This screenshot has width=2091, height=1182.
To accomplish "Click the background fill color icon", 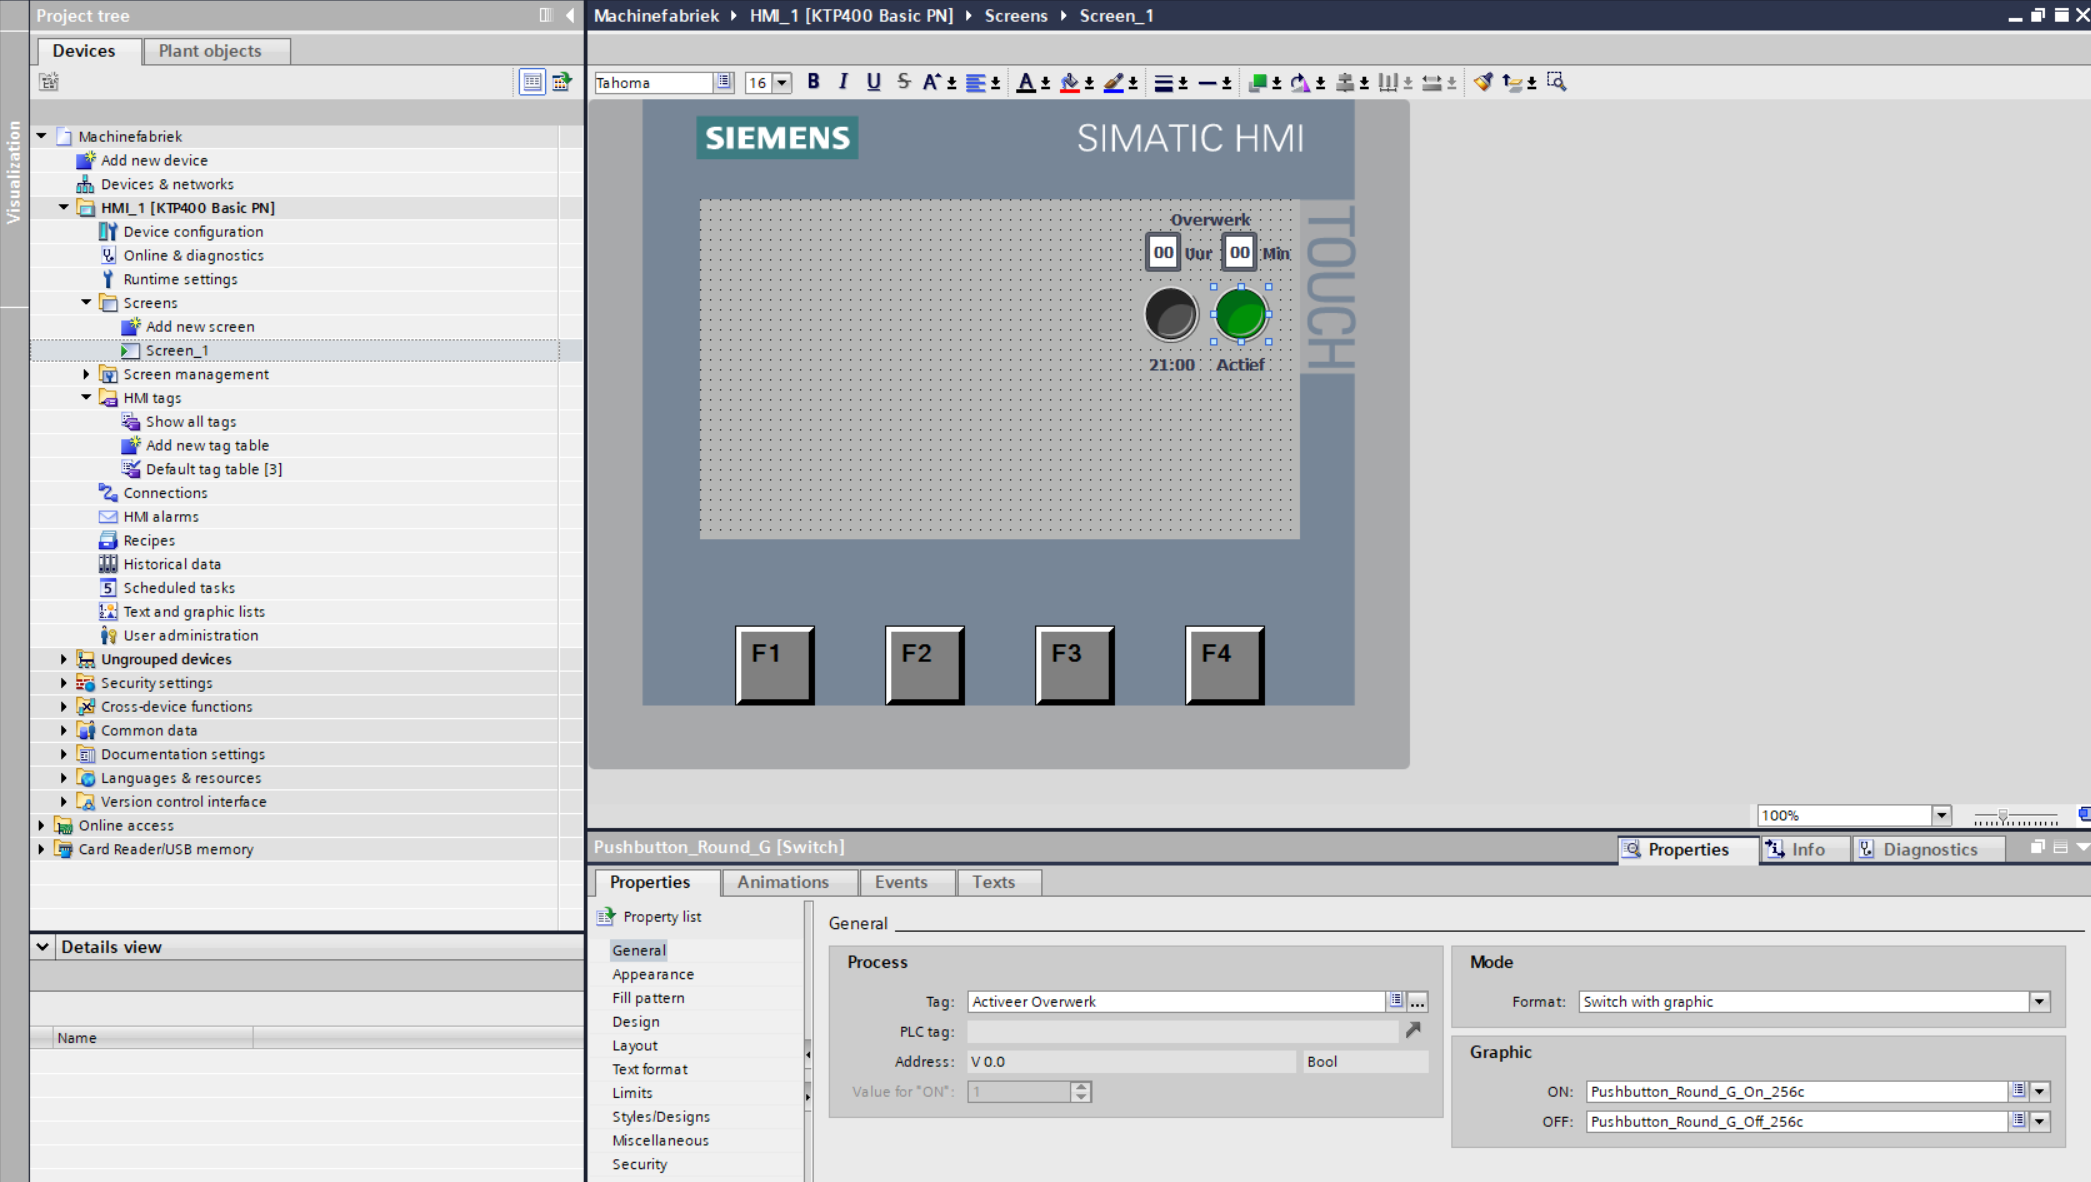I will pyautogui.click(x=1069, y=82).
